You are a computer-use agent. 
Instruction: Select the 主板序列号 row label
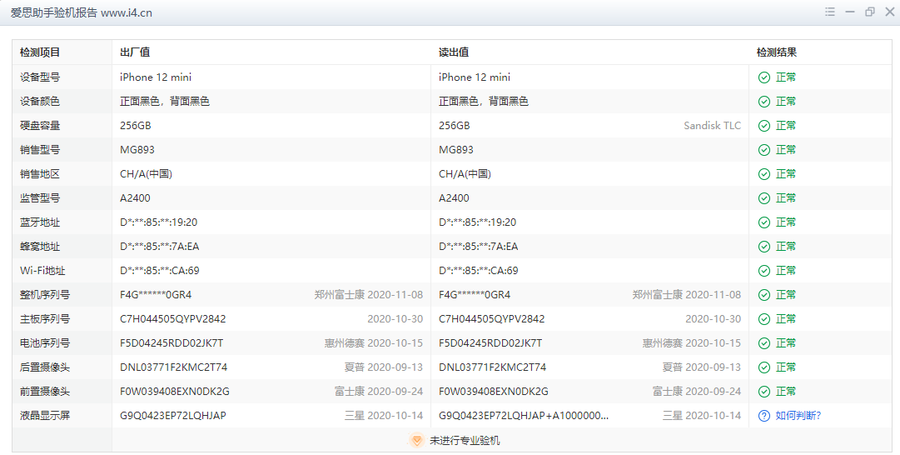[45, 318]
